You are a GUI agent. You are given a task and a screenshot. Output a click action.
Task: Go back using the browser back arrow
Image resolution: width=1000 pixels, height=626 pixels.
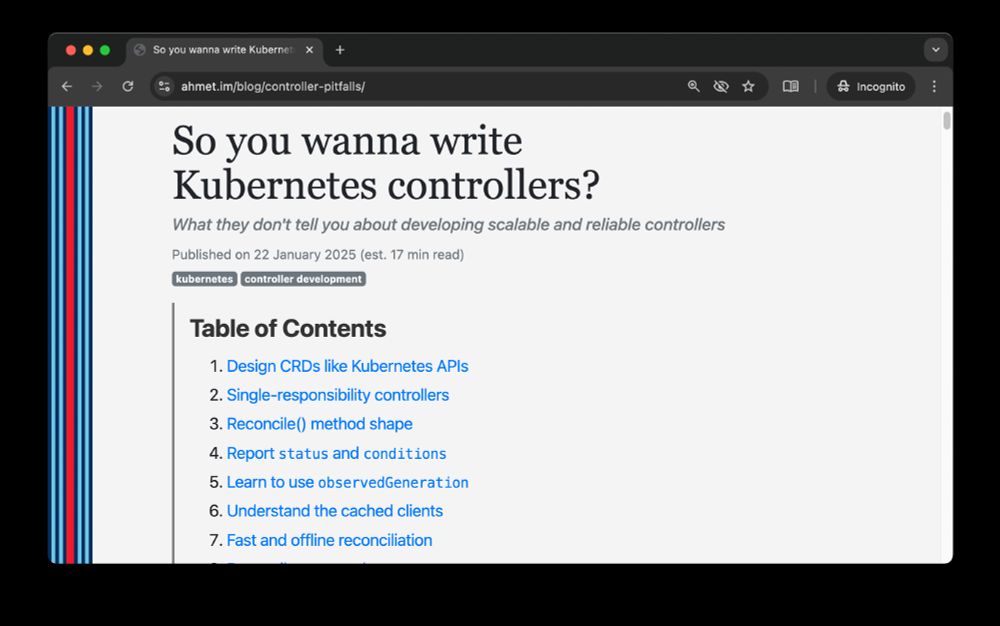pos(67,86)
